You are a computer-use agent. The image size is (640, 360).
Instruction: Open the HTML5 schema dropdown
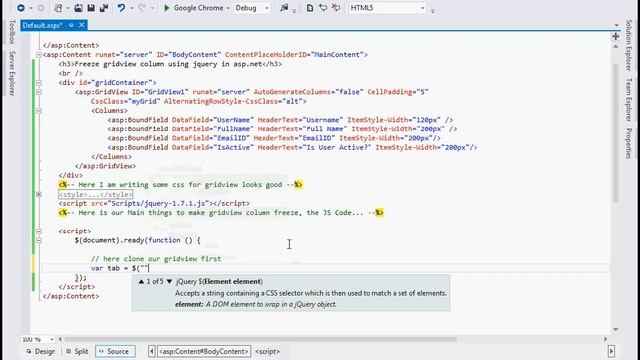(422, 8)
